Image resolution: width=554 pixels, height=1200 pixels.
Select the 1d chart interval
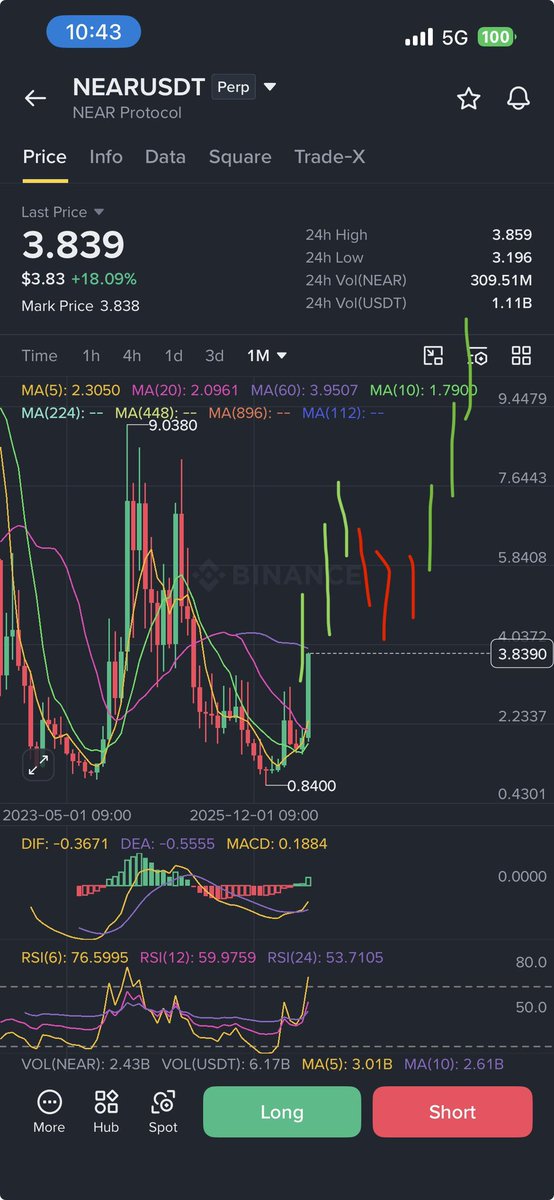pyautogui.click(x=174, y=356)
